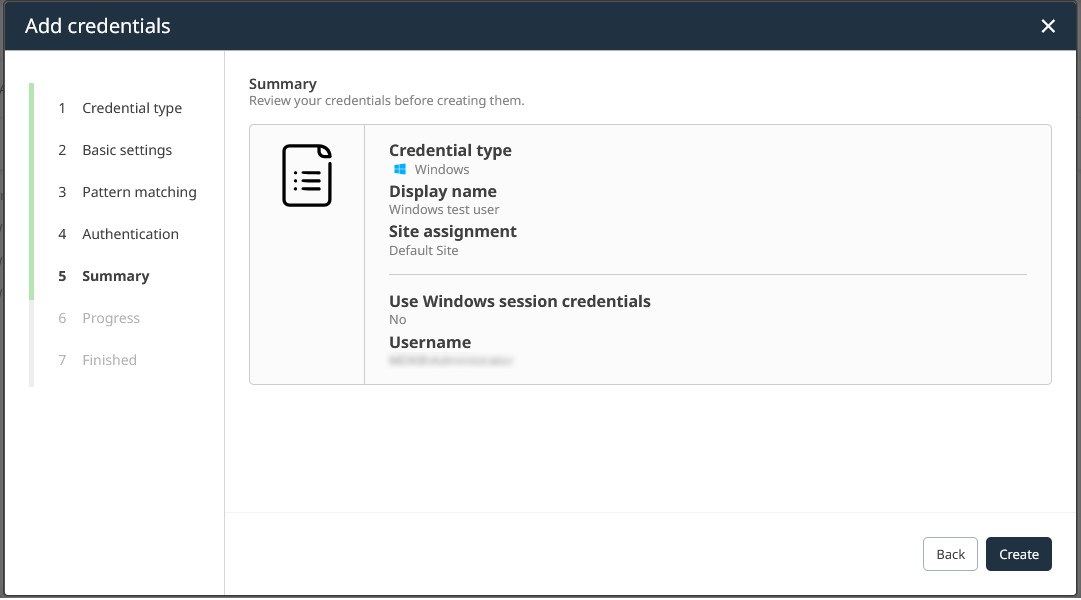1081x600 pixels.
Task: Select the Summary step in sidebar
Action: coord(115,276)
